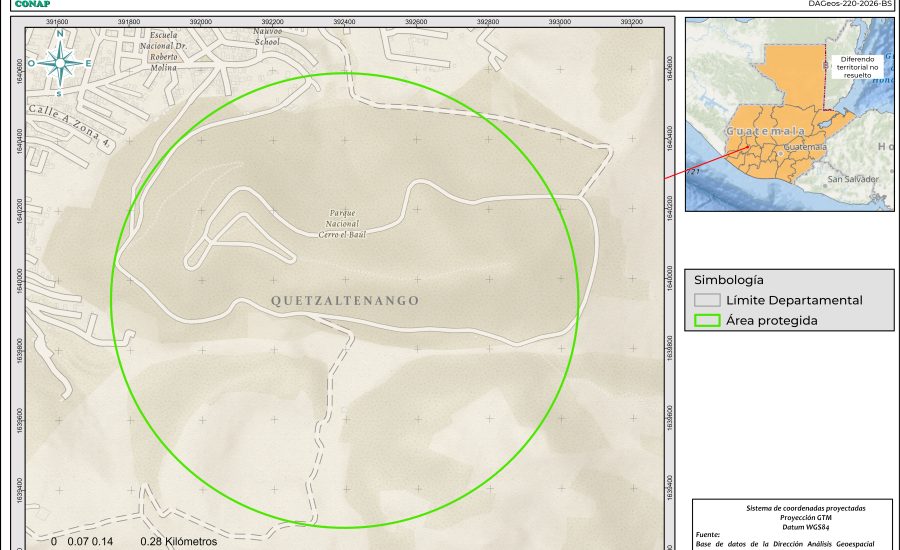Click the Diferendo territorial no resuelto note

point(856,66)
